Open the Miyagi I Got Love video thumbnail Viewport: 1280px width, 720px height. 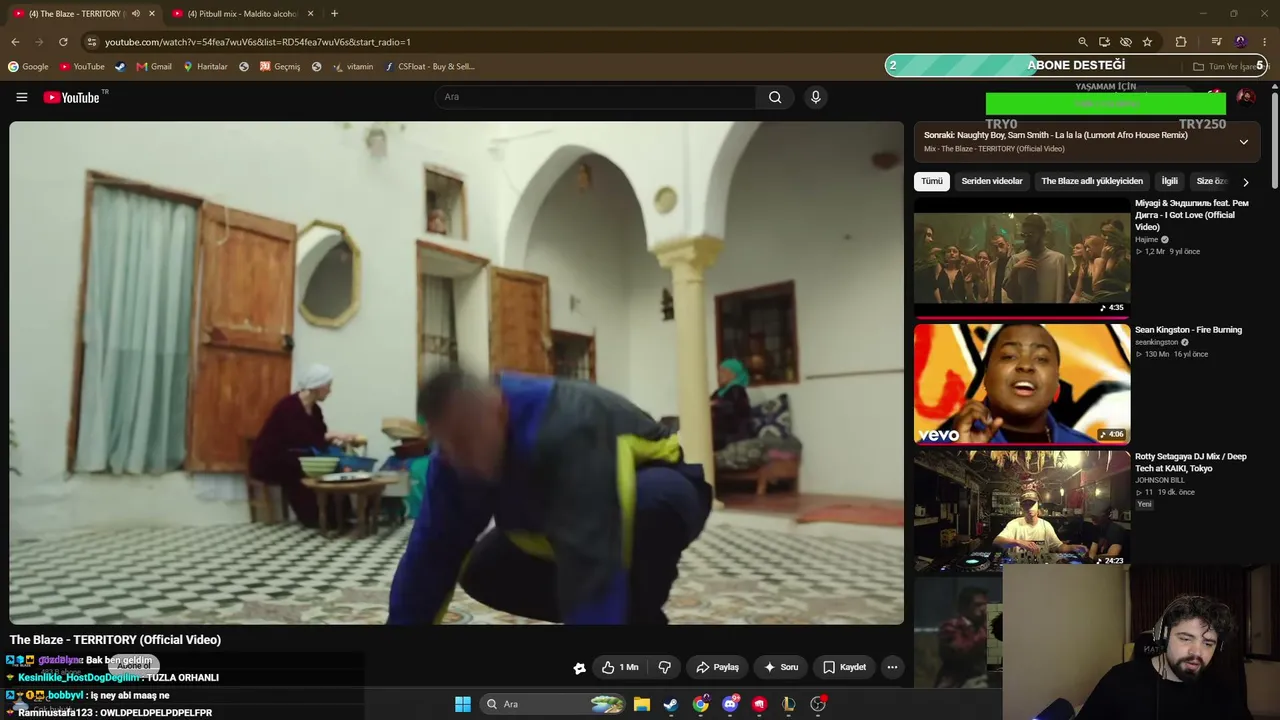coord(1022,257)
